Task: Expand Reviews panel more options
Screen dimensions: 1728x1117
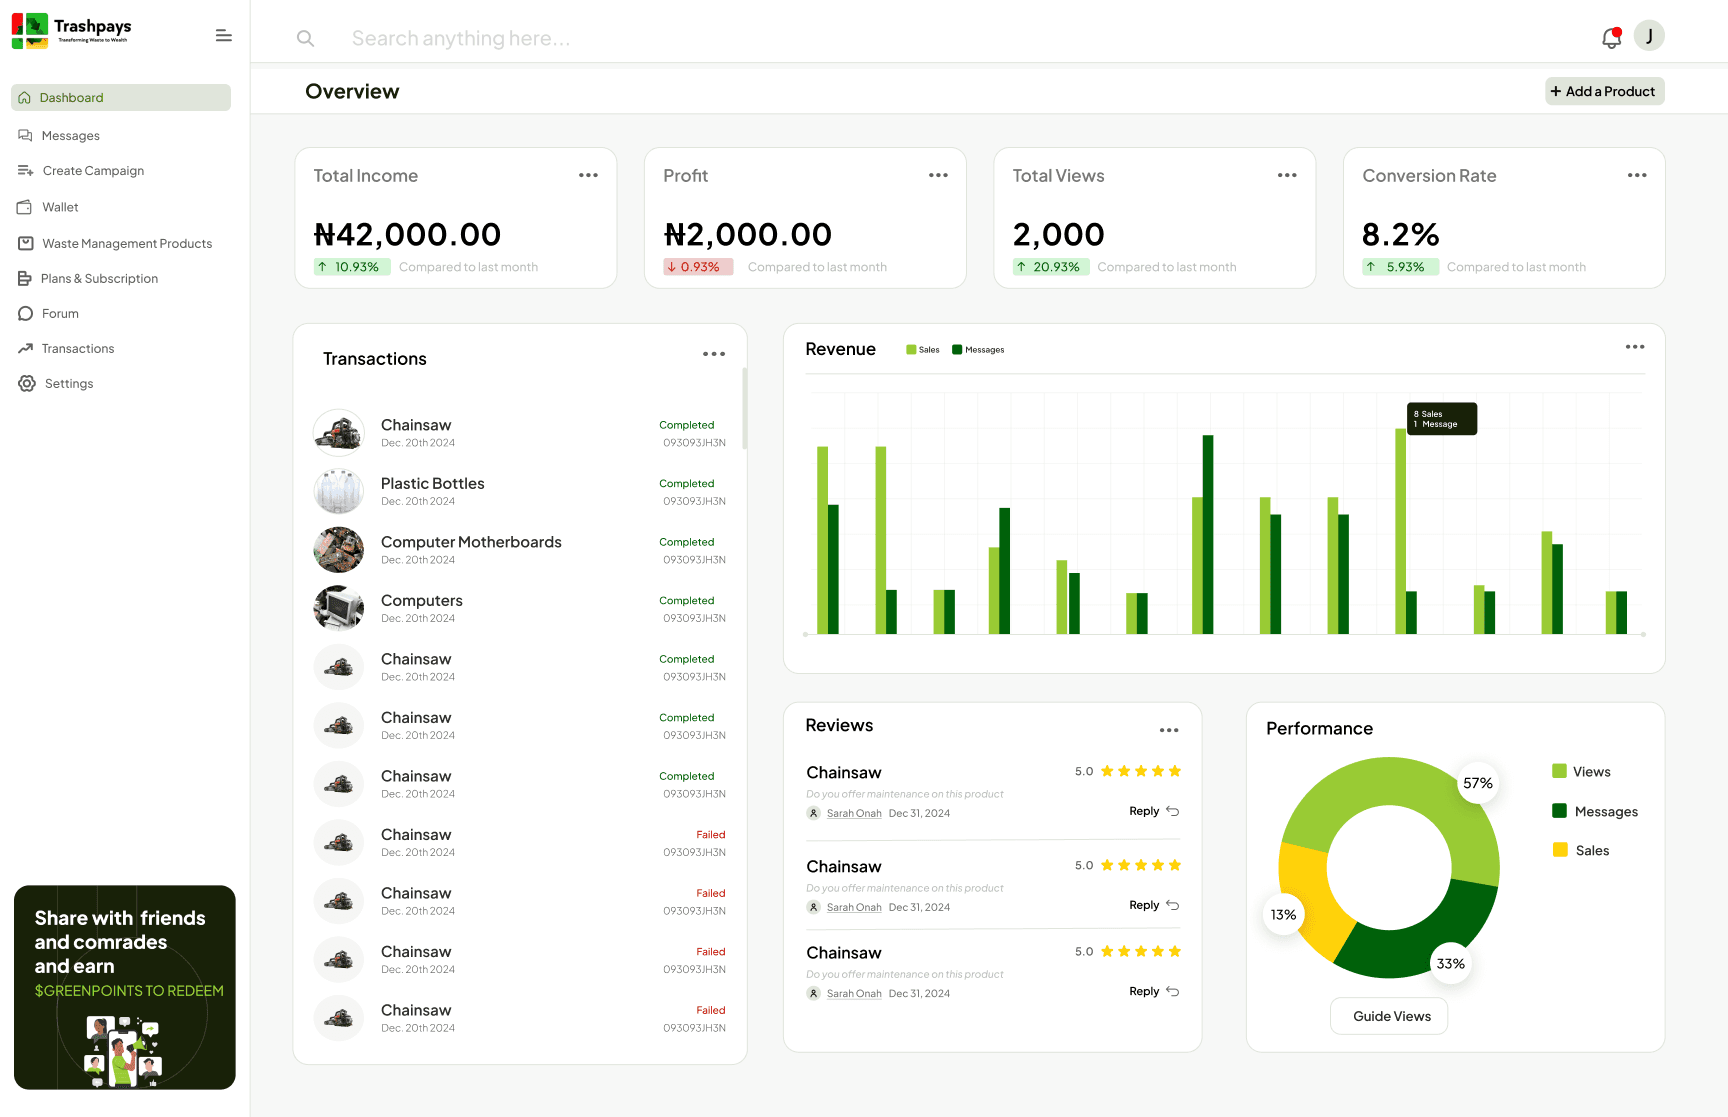Action: coord(1168,730)
